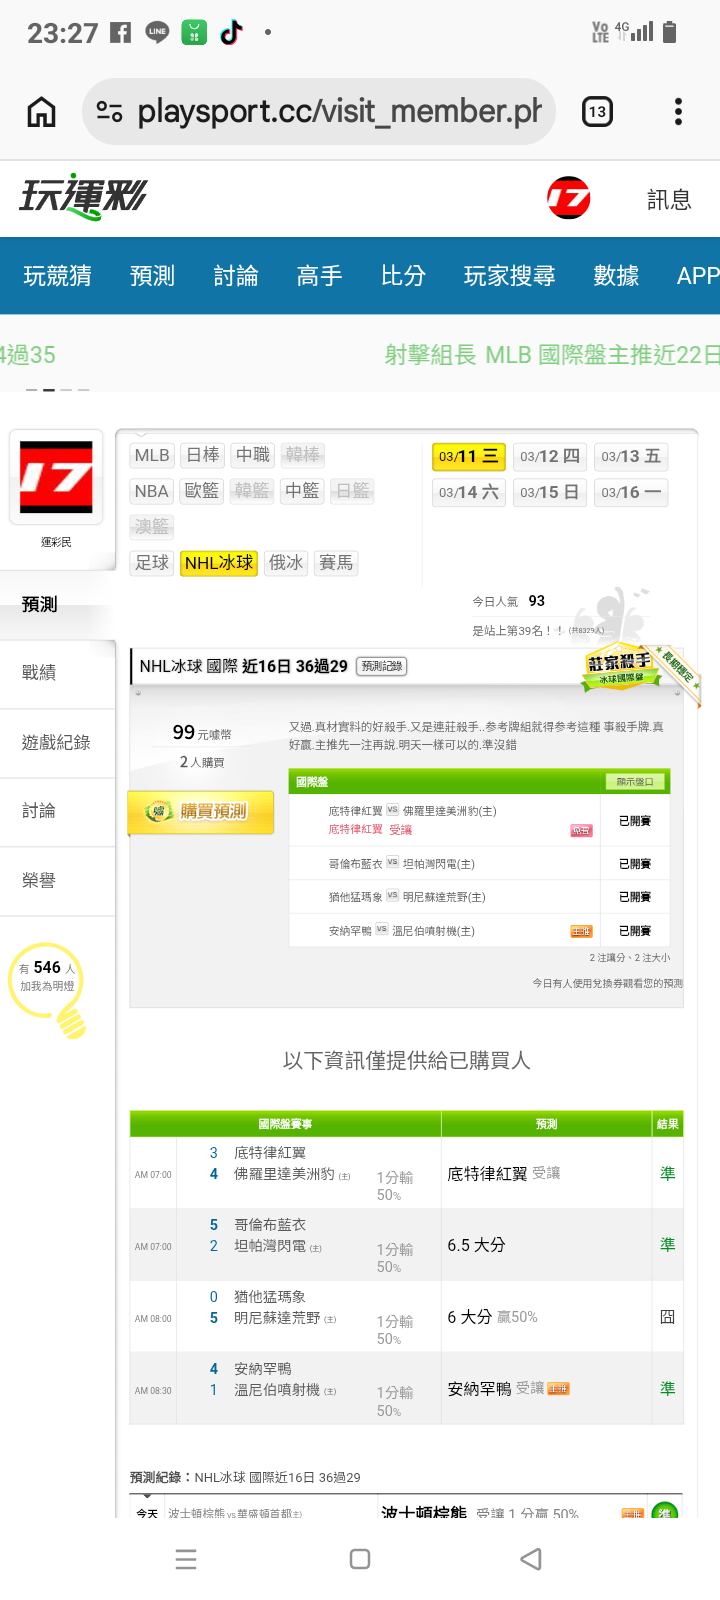Tap the browser home icon
Image resolution: width=720 pixels, height=1600 pixels.
(x=41, y=112)
